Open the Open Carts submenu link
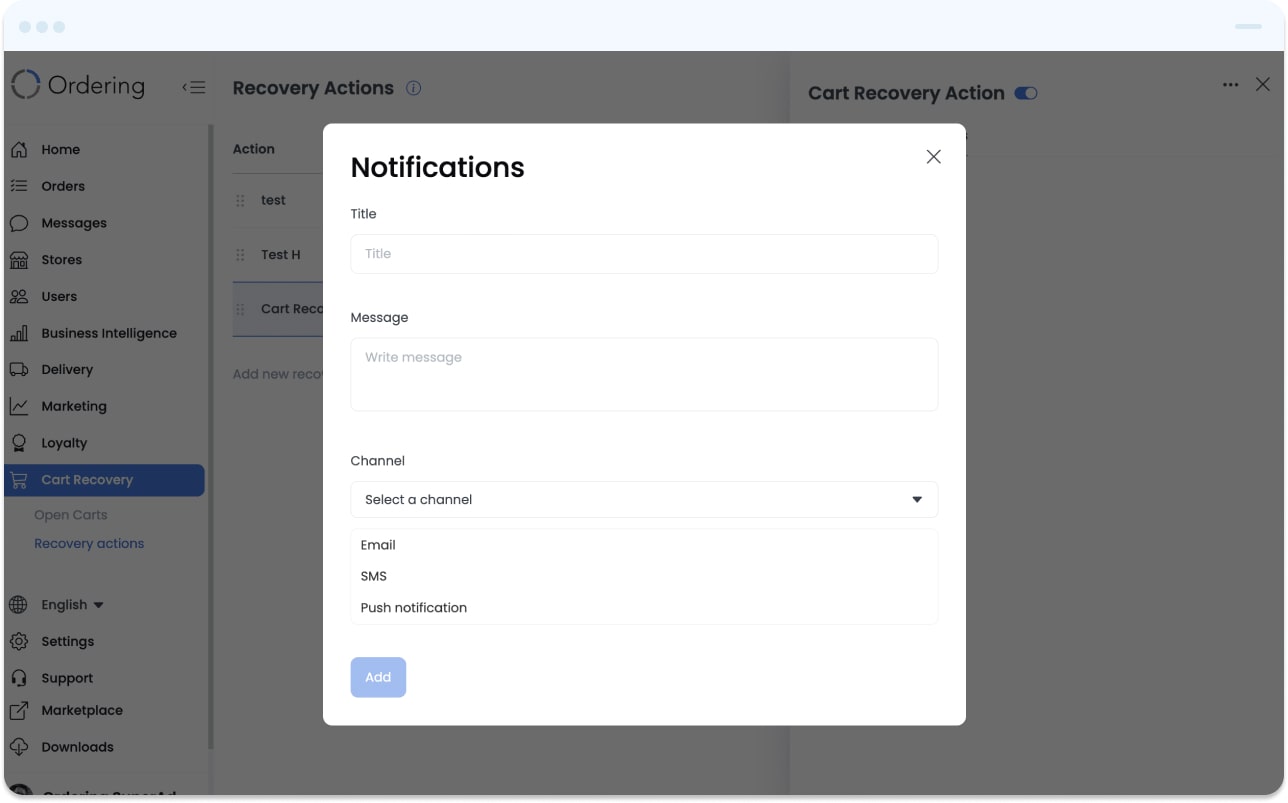Image resolution: width=1288 pixels, height=803 pixels. [71, 515]
